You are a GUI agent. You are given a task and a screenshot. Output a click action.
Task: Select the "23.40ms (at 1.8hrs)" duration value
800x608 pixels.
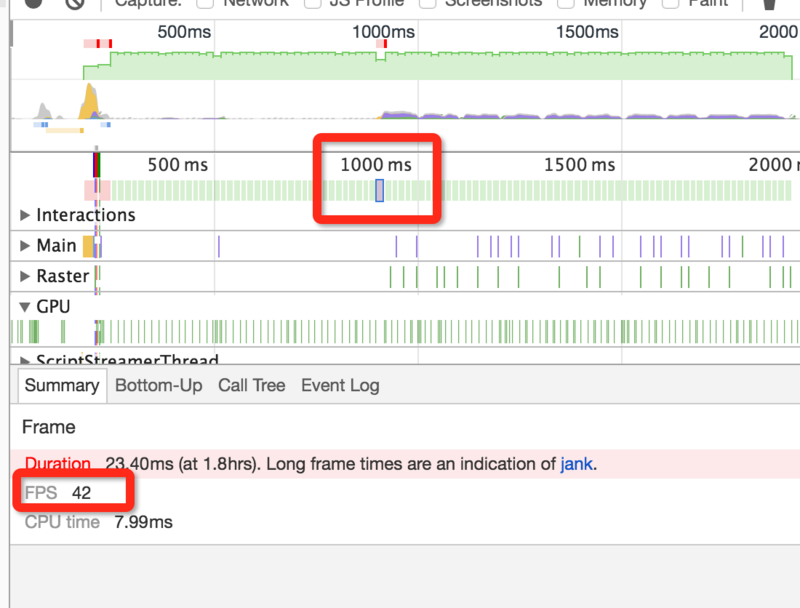coord(183,464)
